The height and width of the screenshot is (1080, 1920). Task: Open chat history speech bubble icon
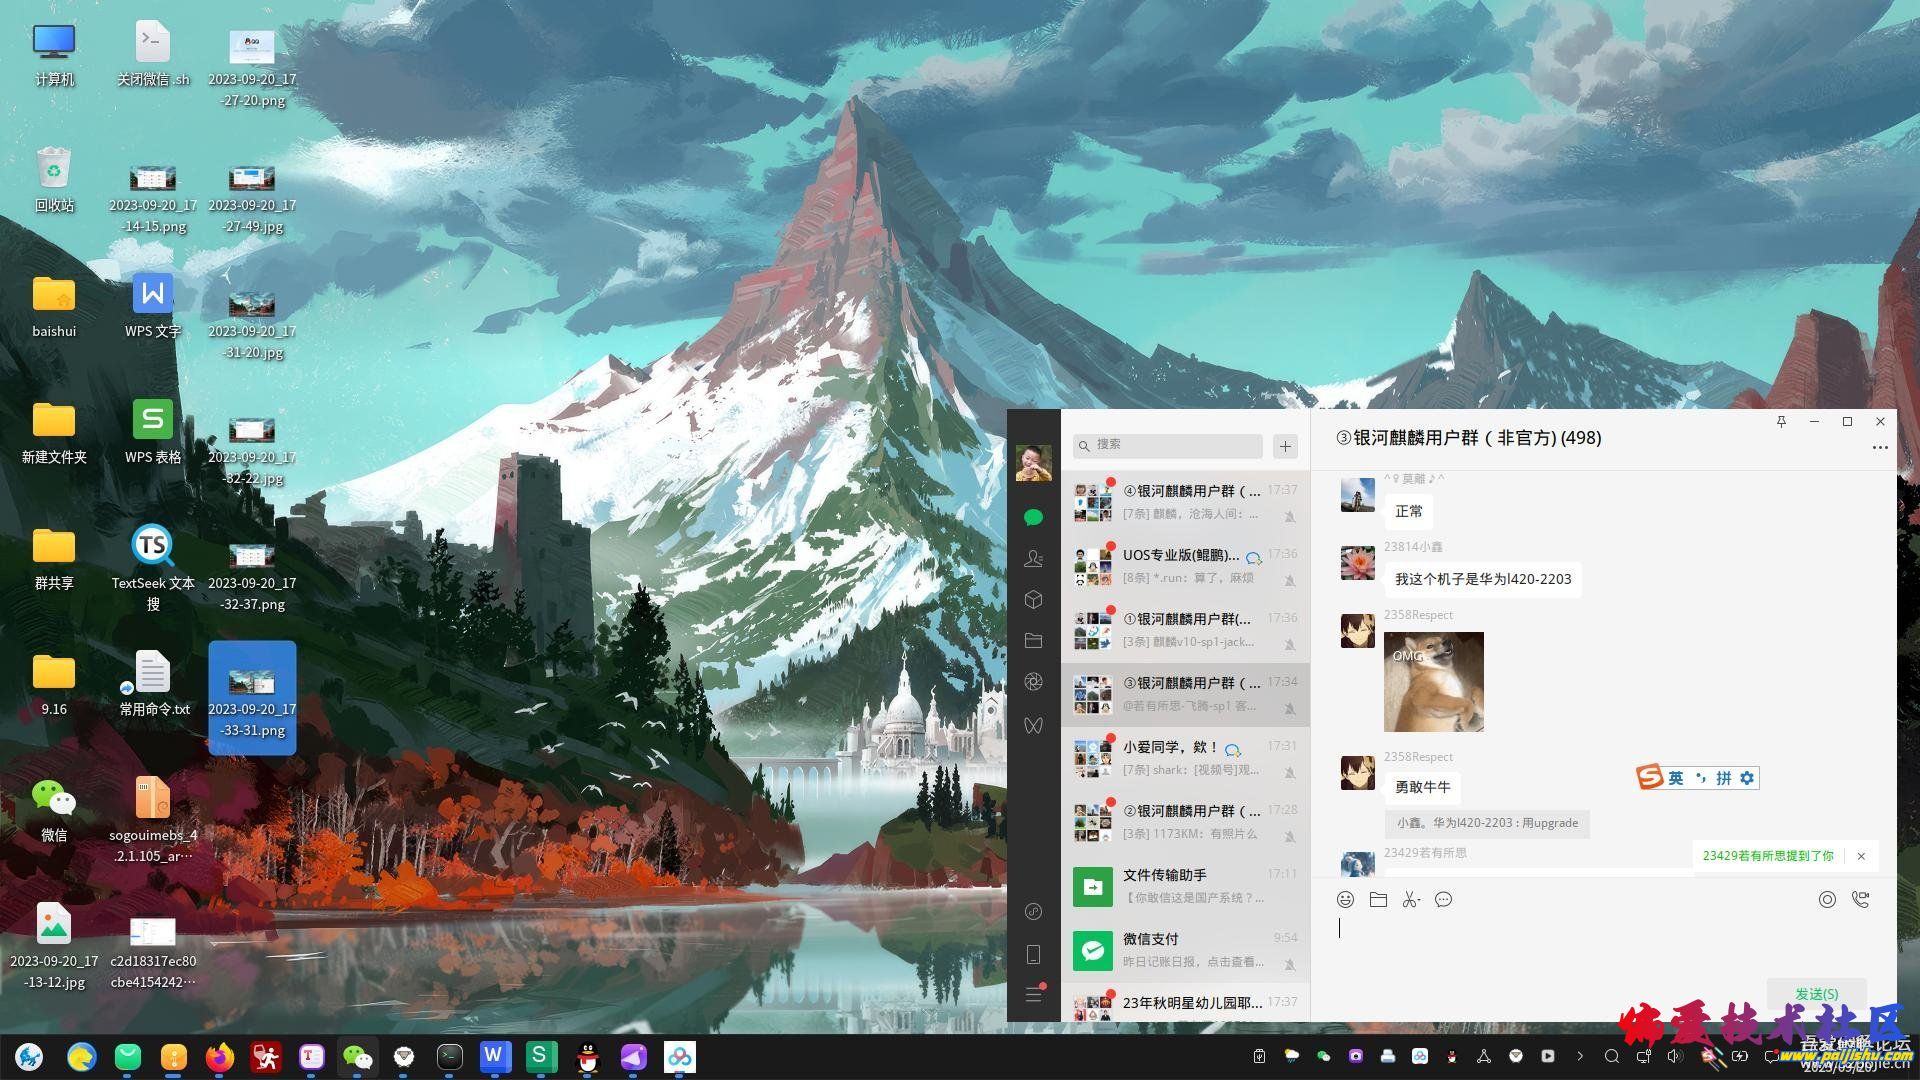(x=1443, y=900)
